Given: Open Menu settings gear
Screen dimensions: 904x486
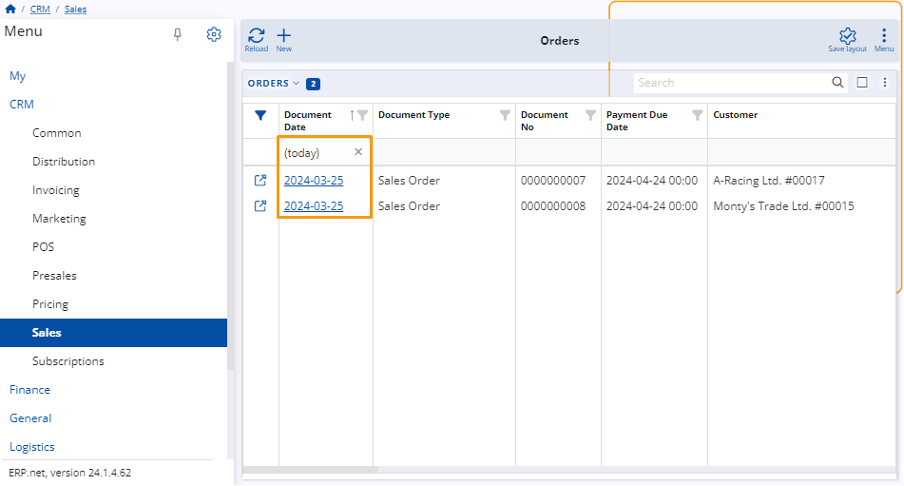Looking at the screenshot, I should click(x=214, y=34).
